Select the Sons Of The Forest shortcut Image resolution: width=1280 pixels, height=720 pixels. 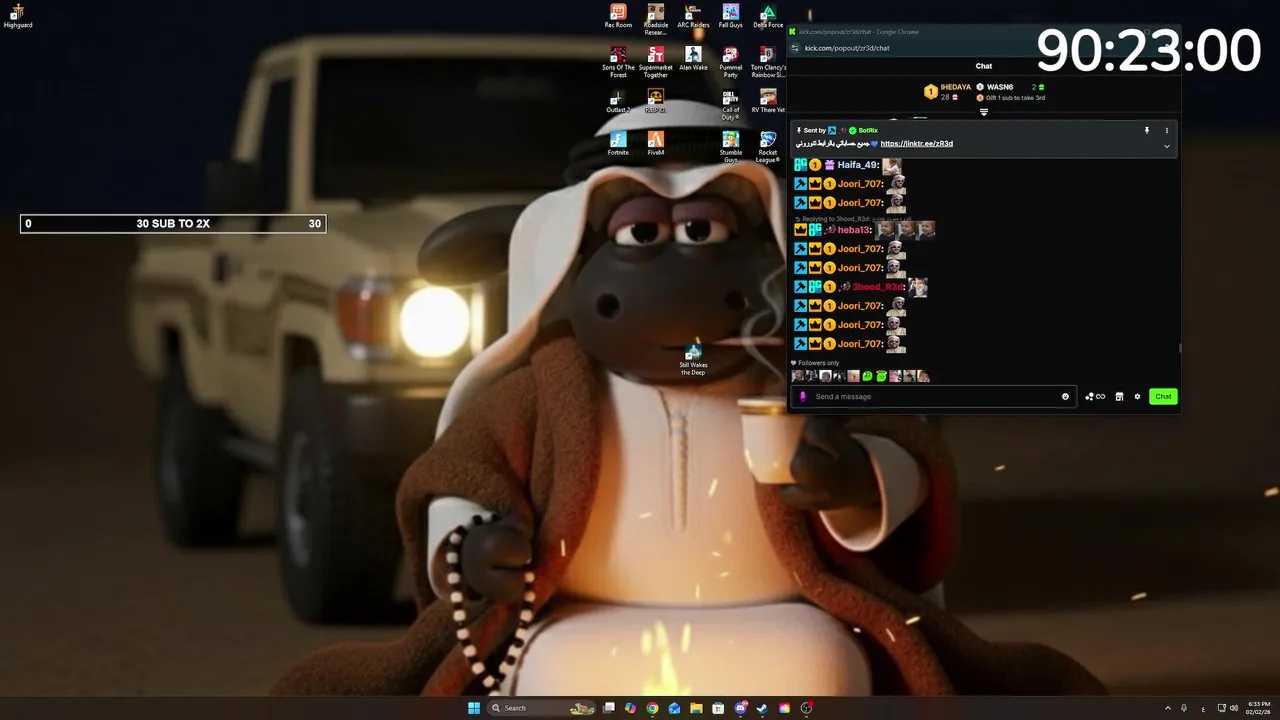pyautogui.click(x=618, y=62)
